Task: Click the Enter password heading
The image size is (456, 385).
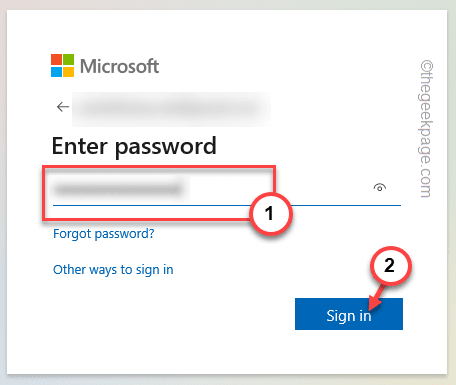Action: 134,146
